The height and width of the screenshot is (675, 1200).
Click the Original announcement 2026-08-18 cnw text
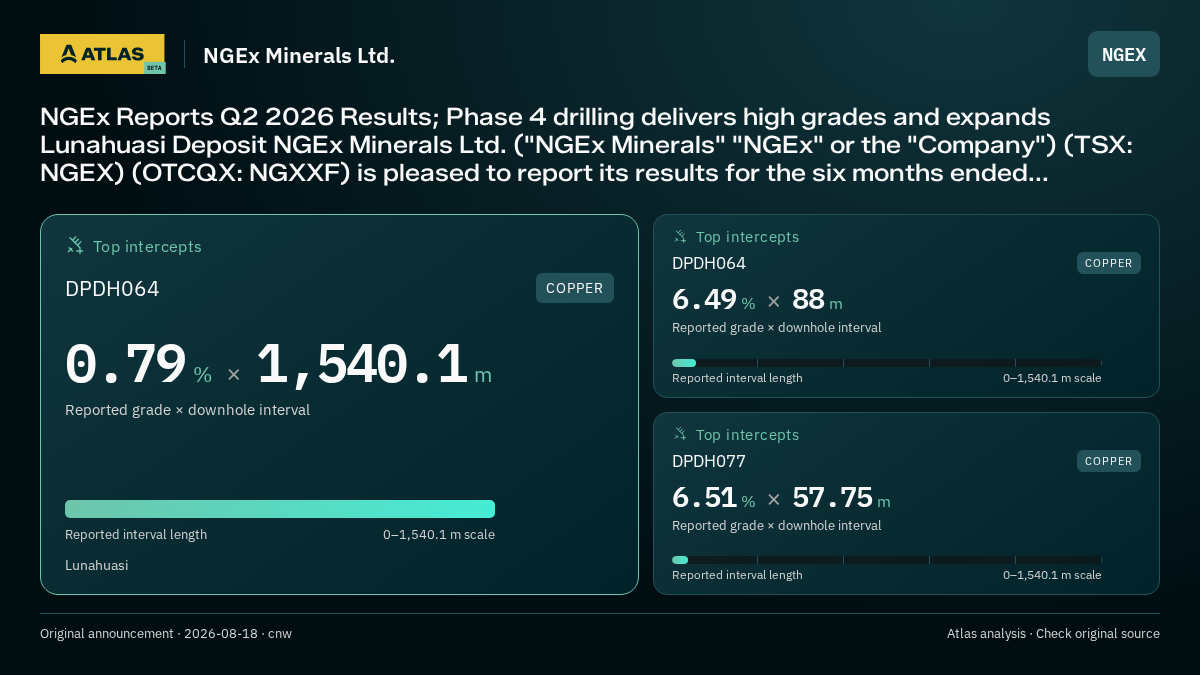click(166, 634)
